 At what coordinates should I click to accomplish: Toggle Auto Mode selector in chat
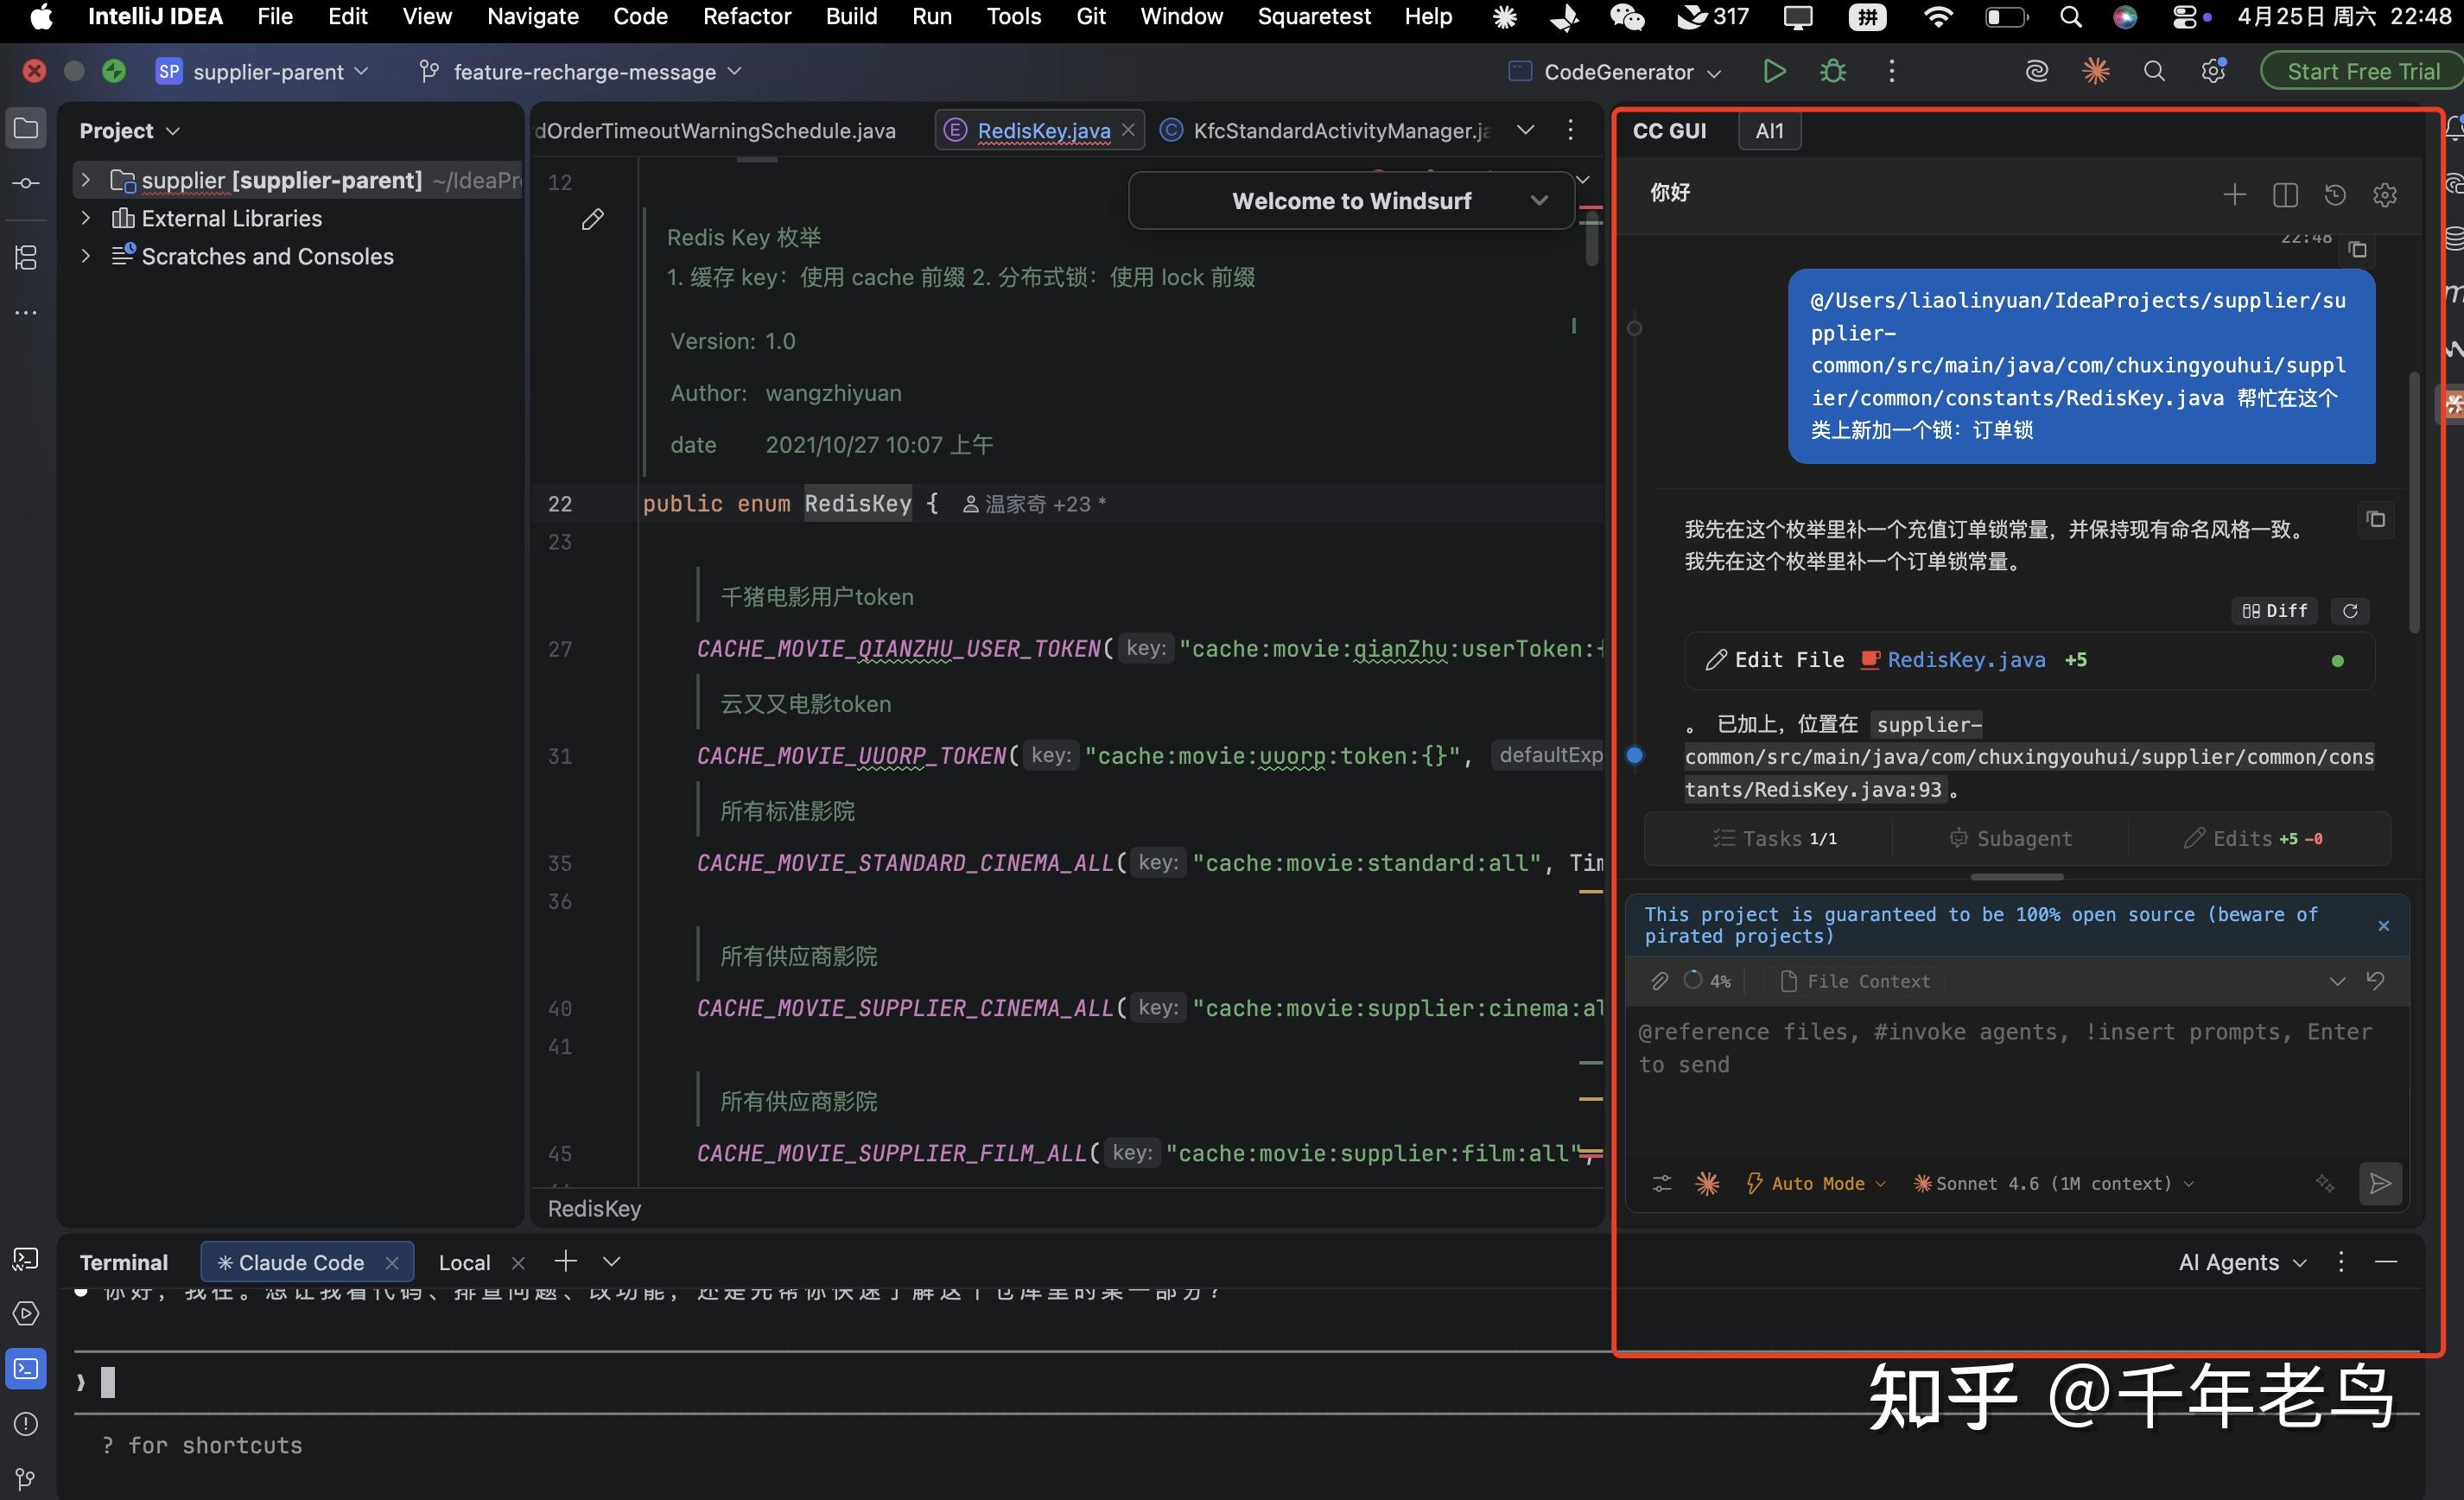coord(1815,1183)
